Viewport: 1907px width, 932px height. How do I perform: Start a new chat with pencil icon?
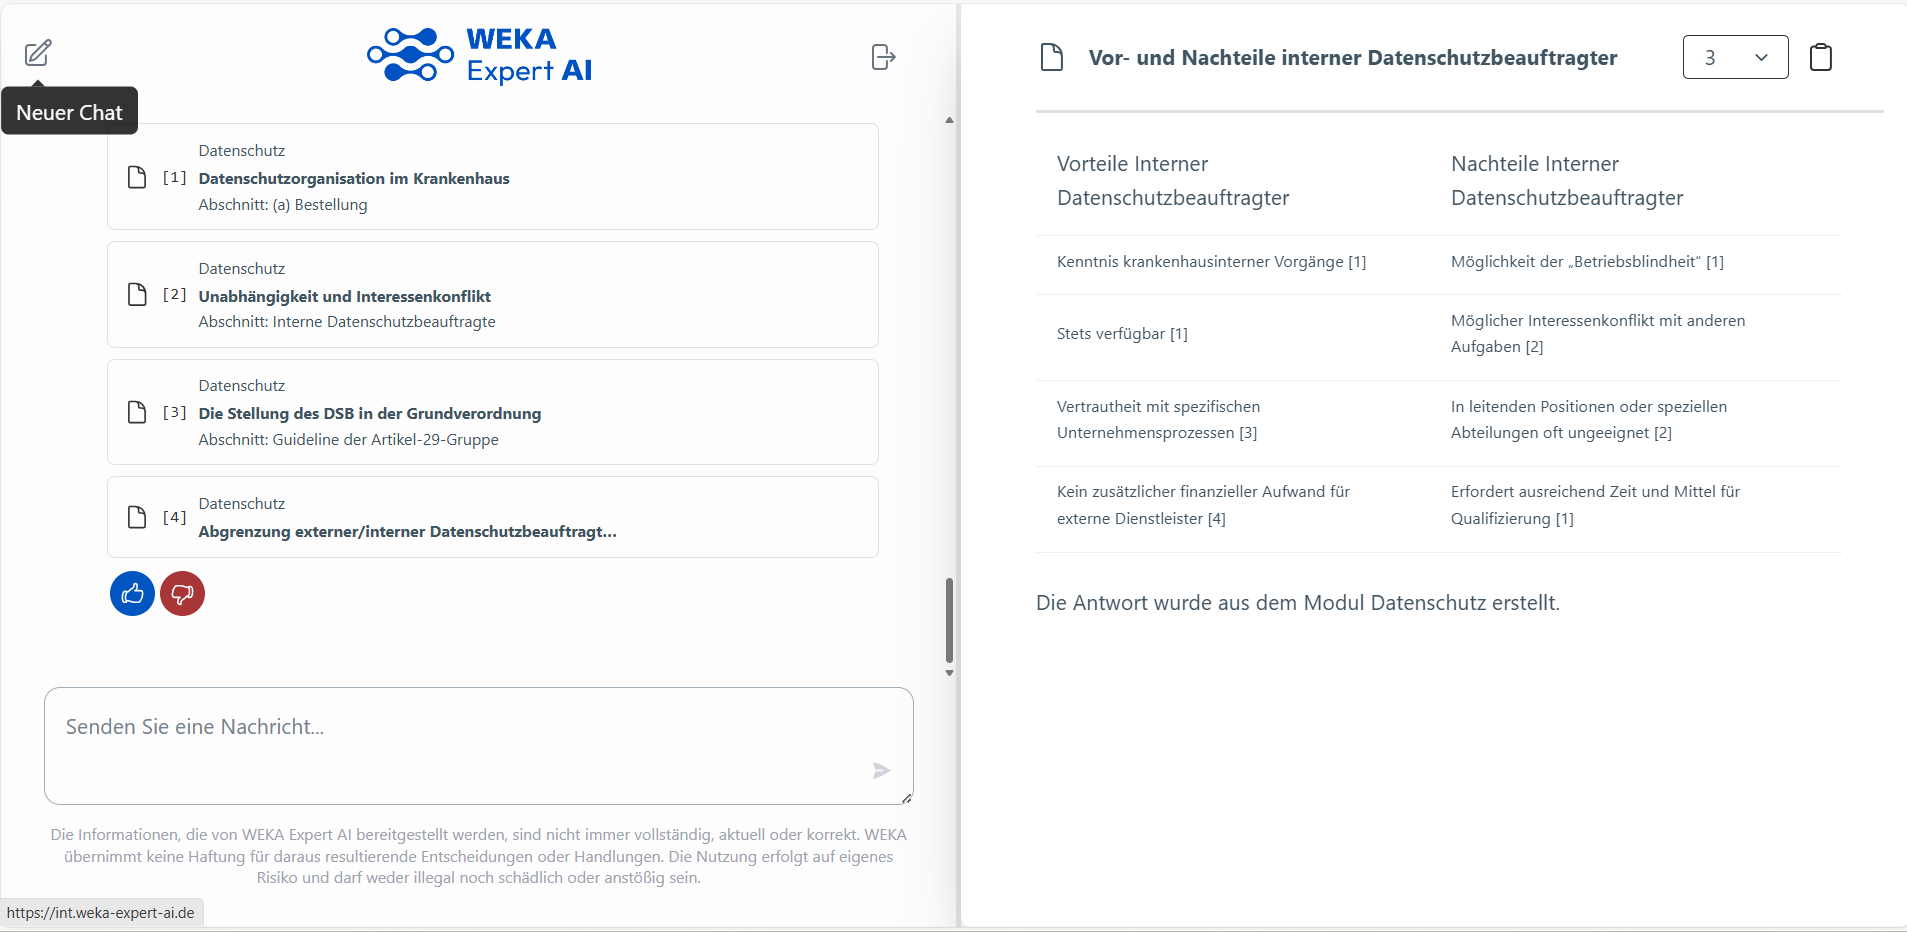click(x=38, y=52)
